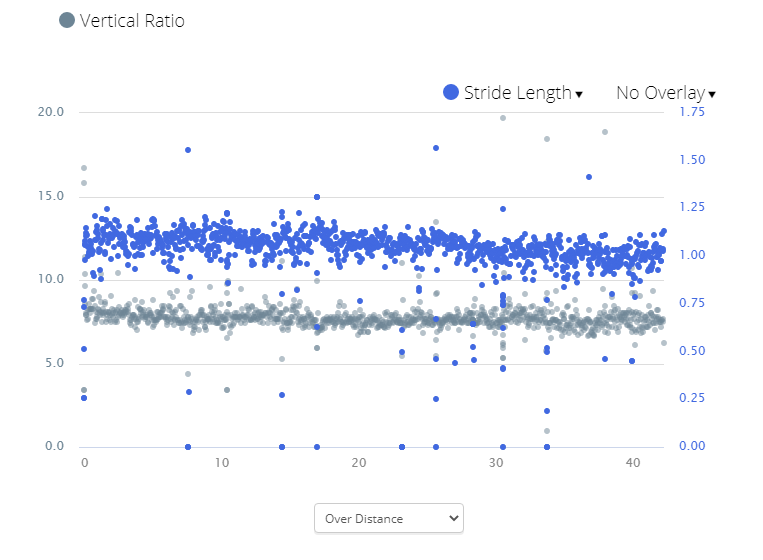Click the 0.00 label on right axis
763x560 pixels.
pos(692,446)
